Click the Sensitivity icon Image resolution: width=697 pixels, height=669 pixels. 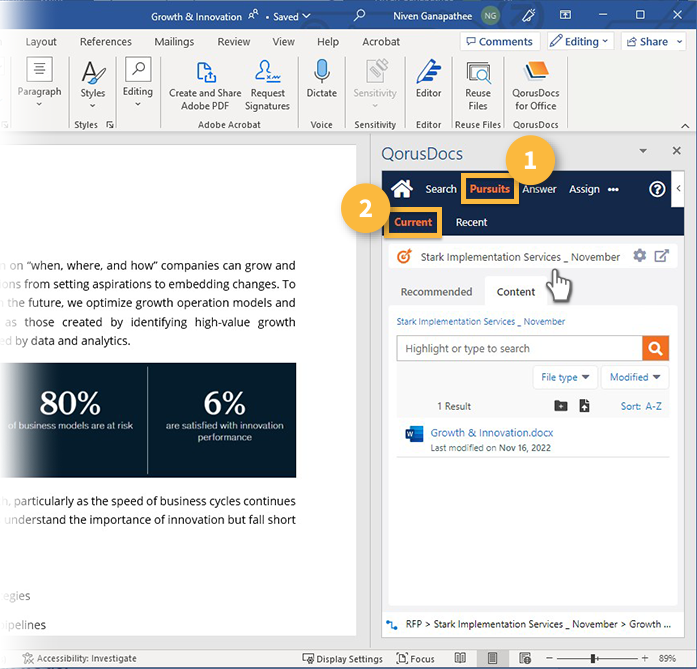pyautogui.click(x=376, y=71)
